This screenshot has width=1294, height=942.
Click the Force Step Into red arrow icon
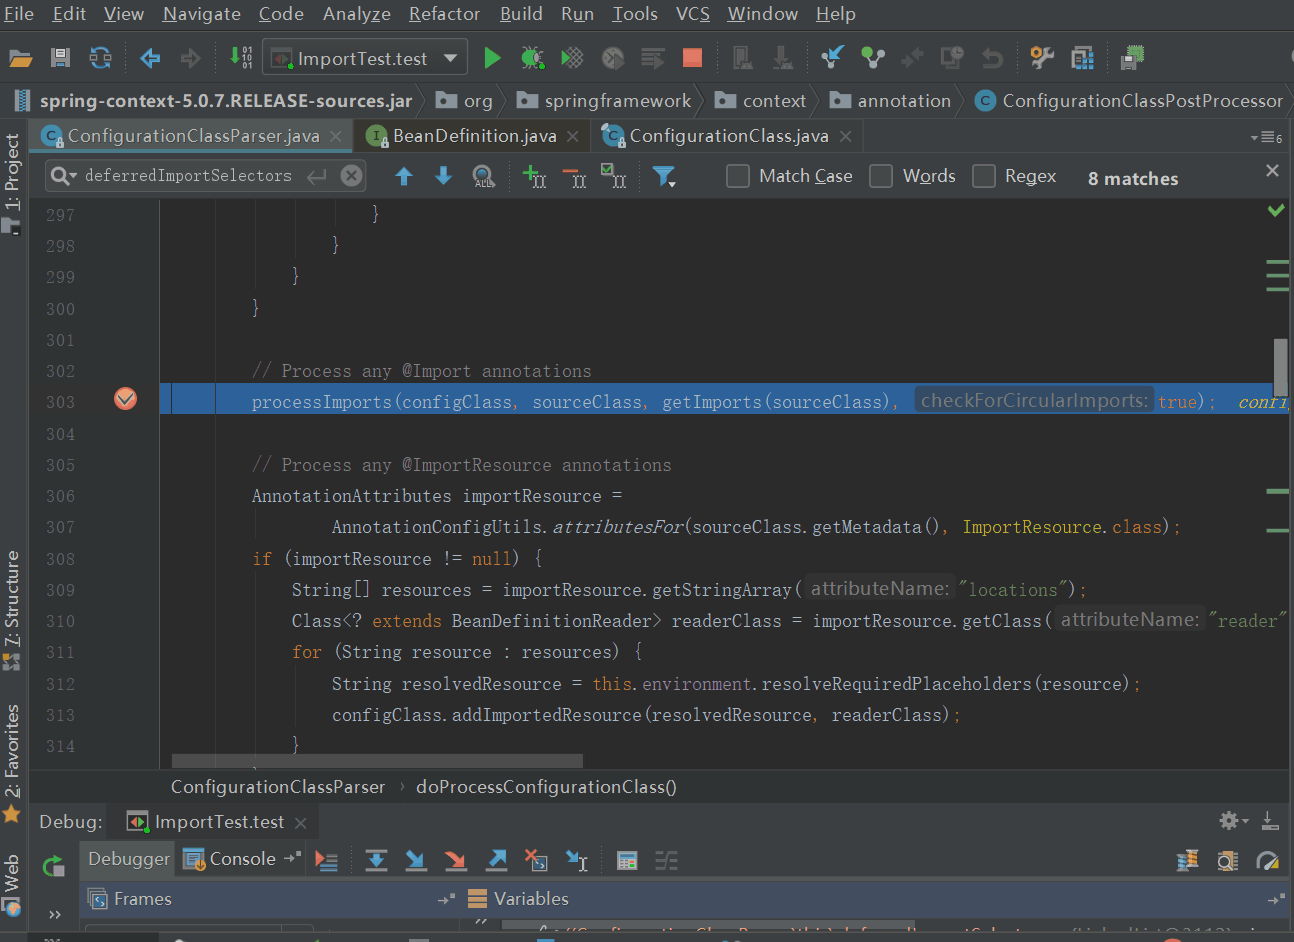coord(456,860)
